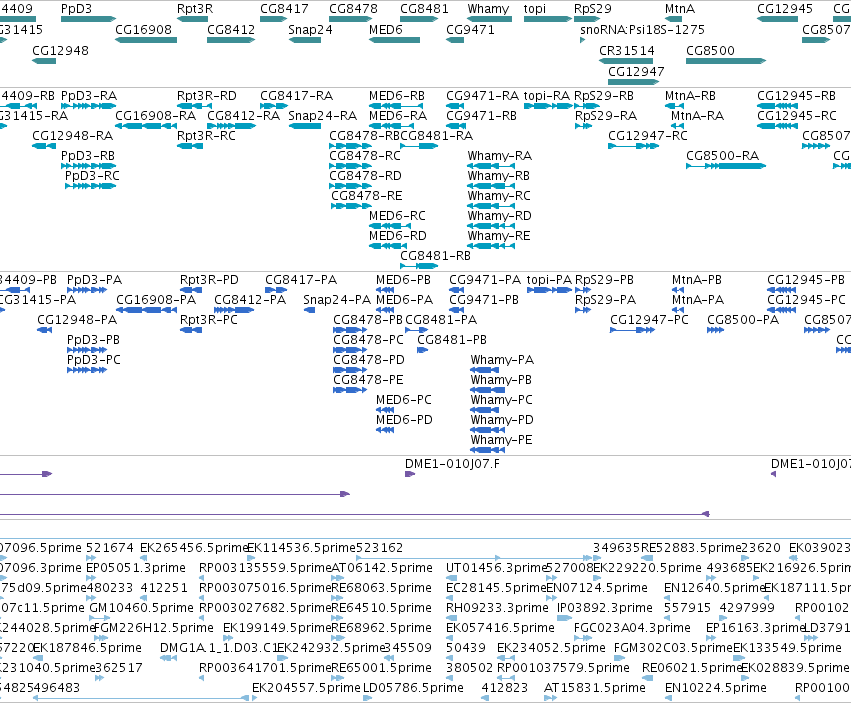851x703 pixels.
Task: Click the MED6 gene label
Action: pos(386,29)
